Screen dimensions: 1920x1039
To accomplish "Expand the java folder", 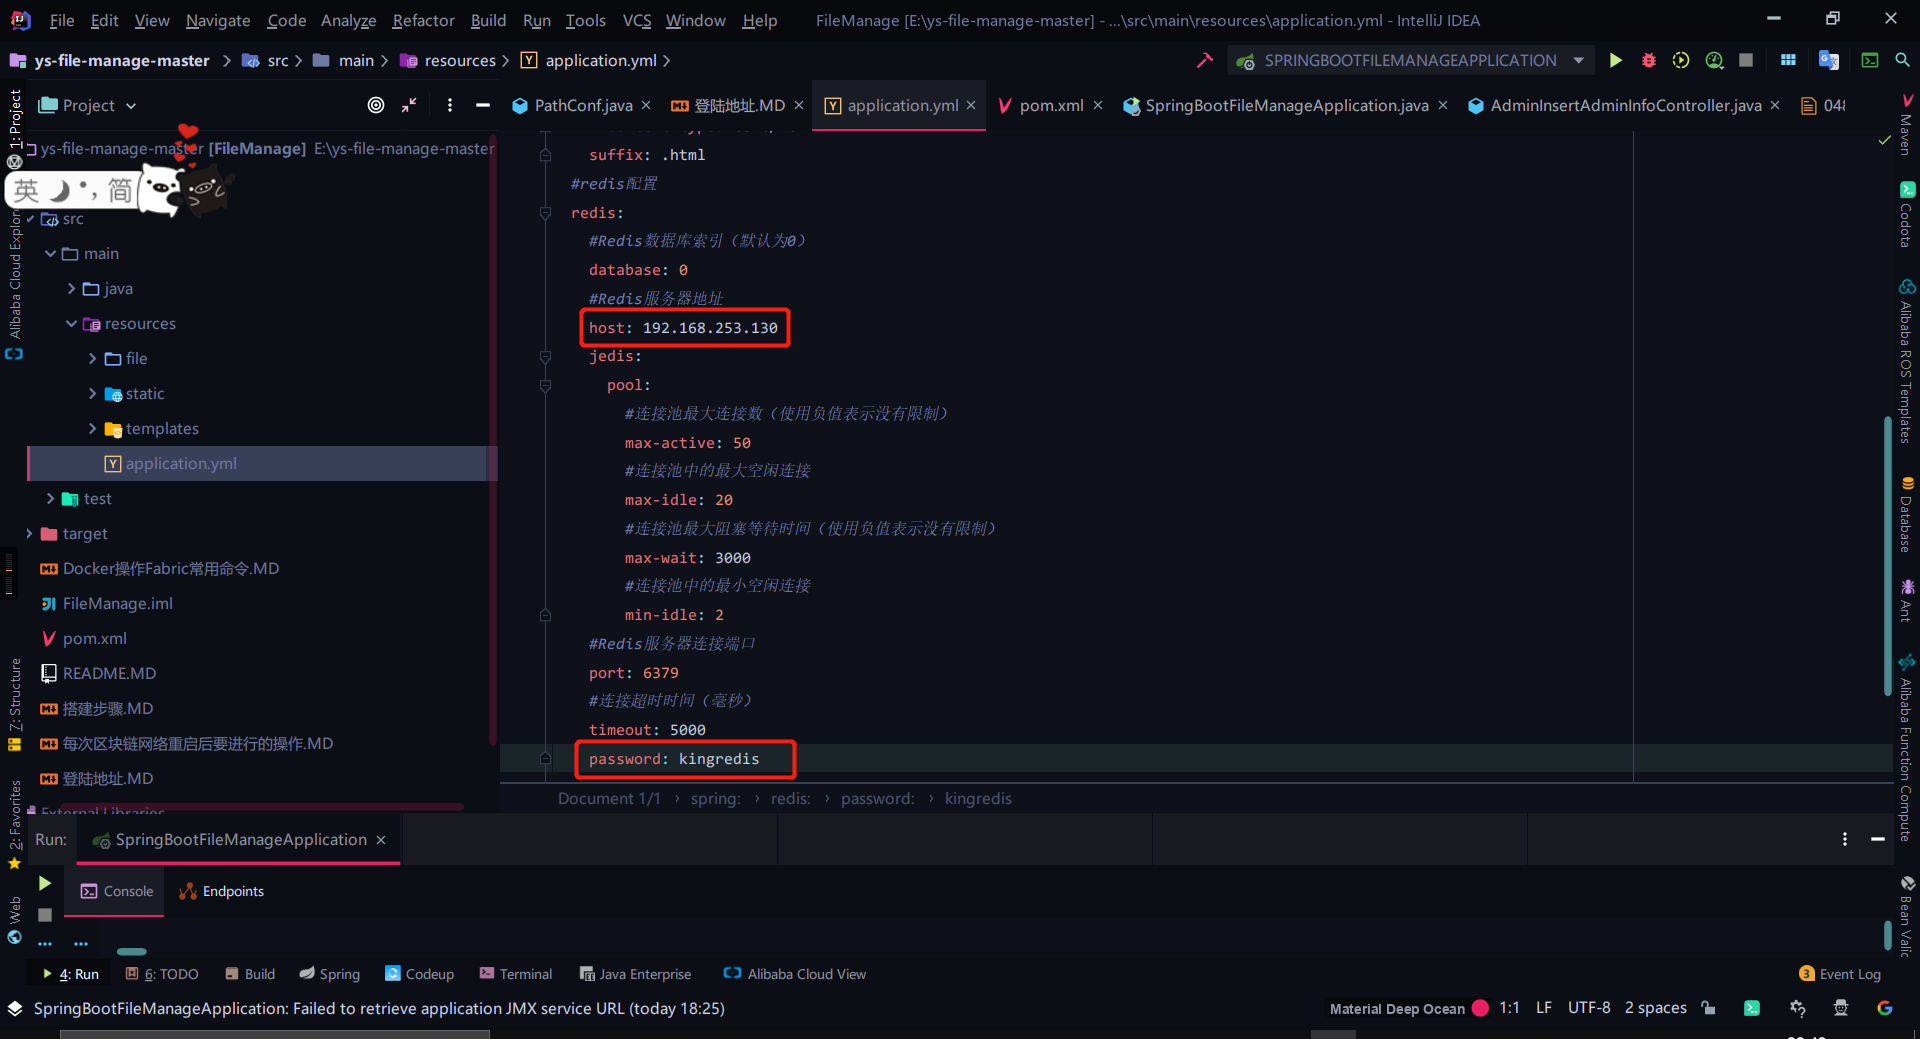I will [71, 288].
